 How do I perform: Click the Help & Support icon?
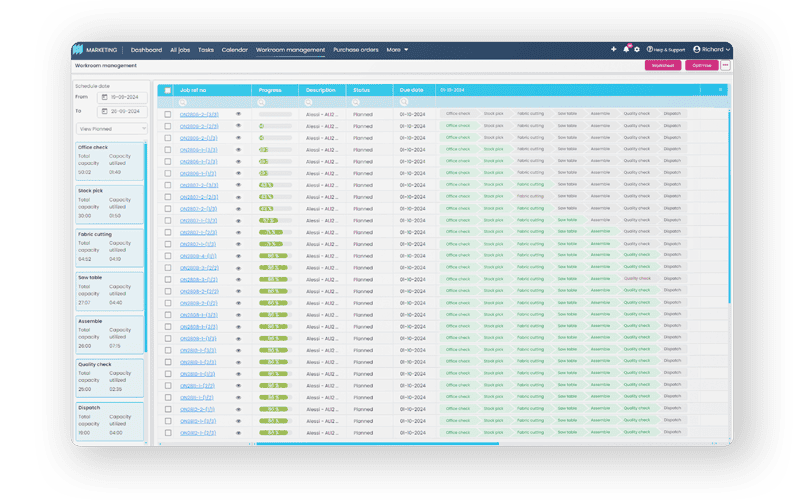point(650,49)
